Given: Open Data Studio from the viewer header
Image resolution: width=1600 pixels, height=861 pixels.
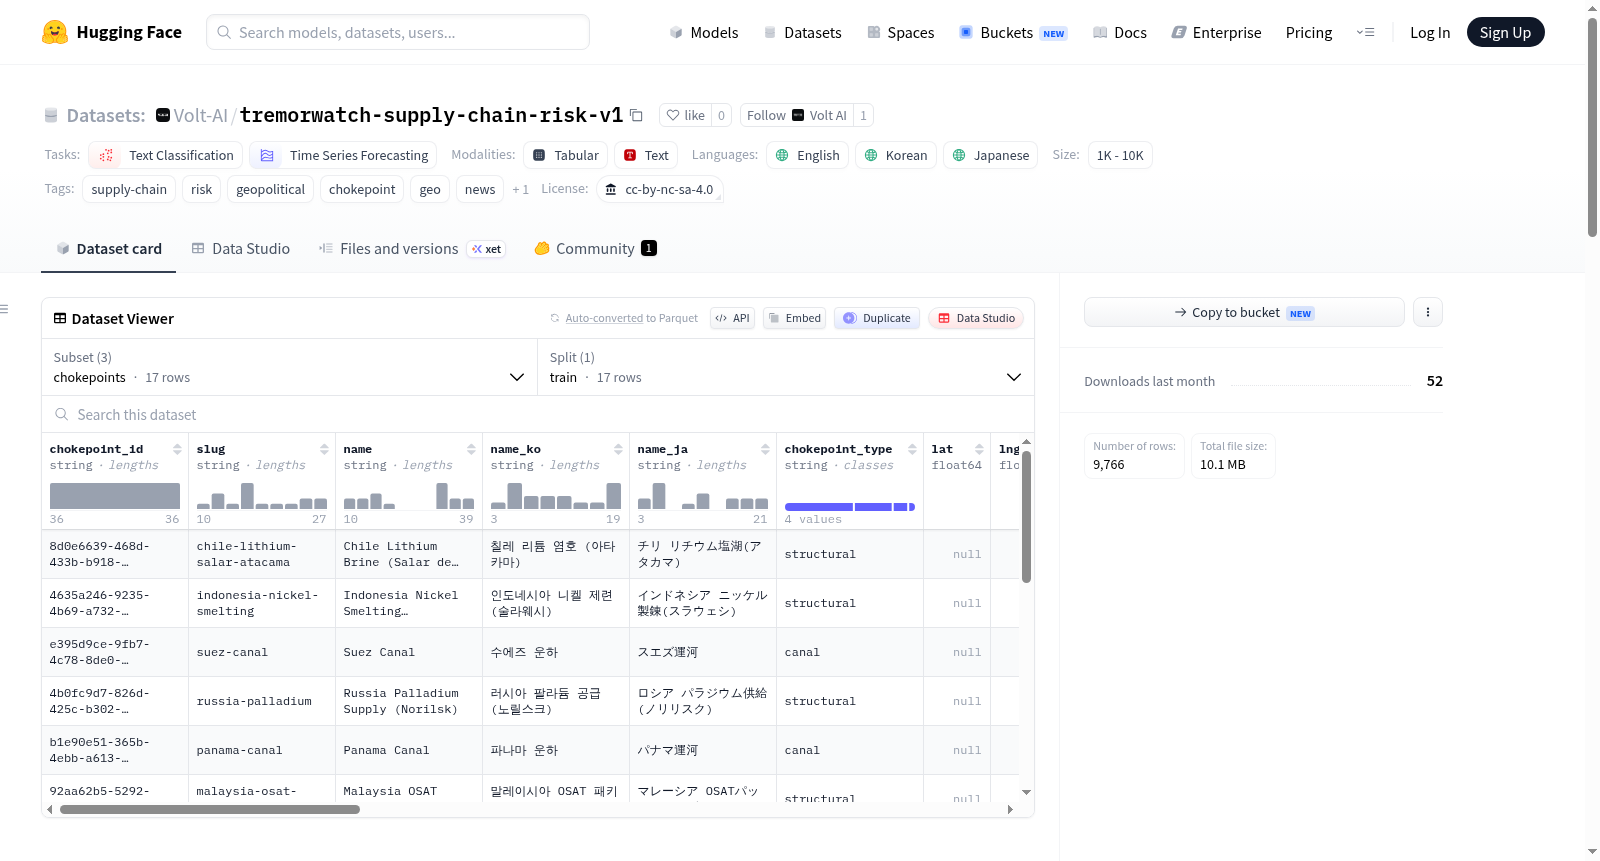Looking at the screenshot, I should pyautogui.click(x=976, y=318).
